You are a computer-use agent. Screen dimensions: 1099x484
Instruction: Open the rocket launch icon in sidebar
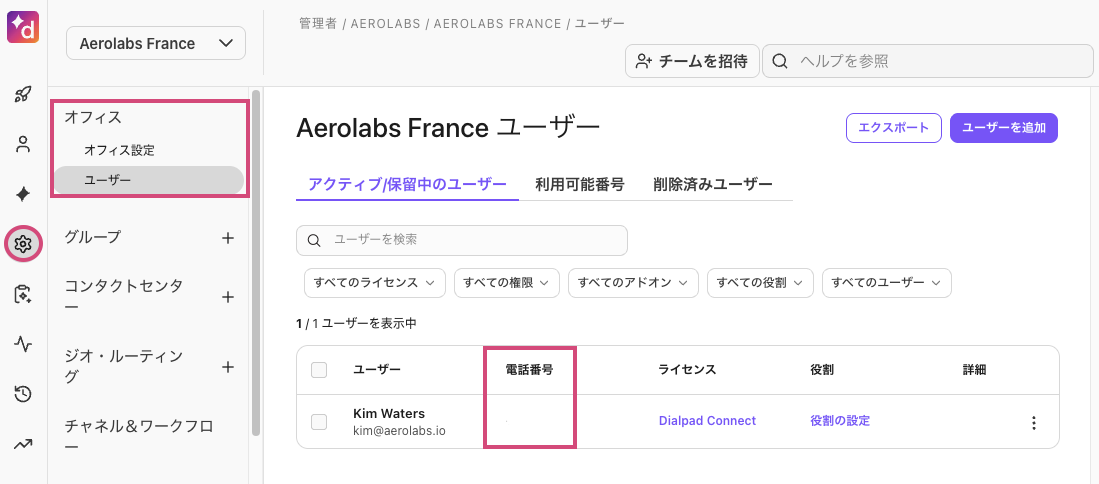click(x=23, y=95)
